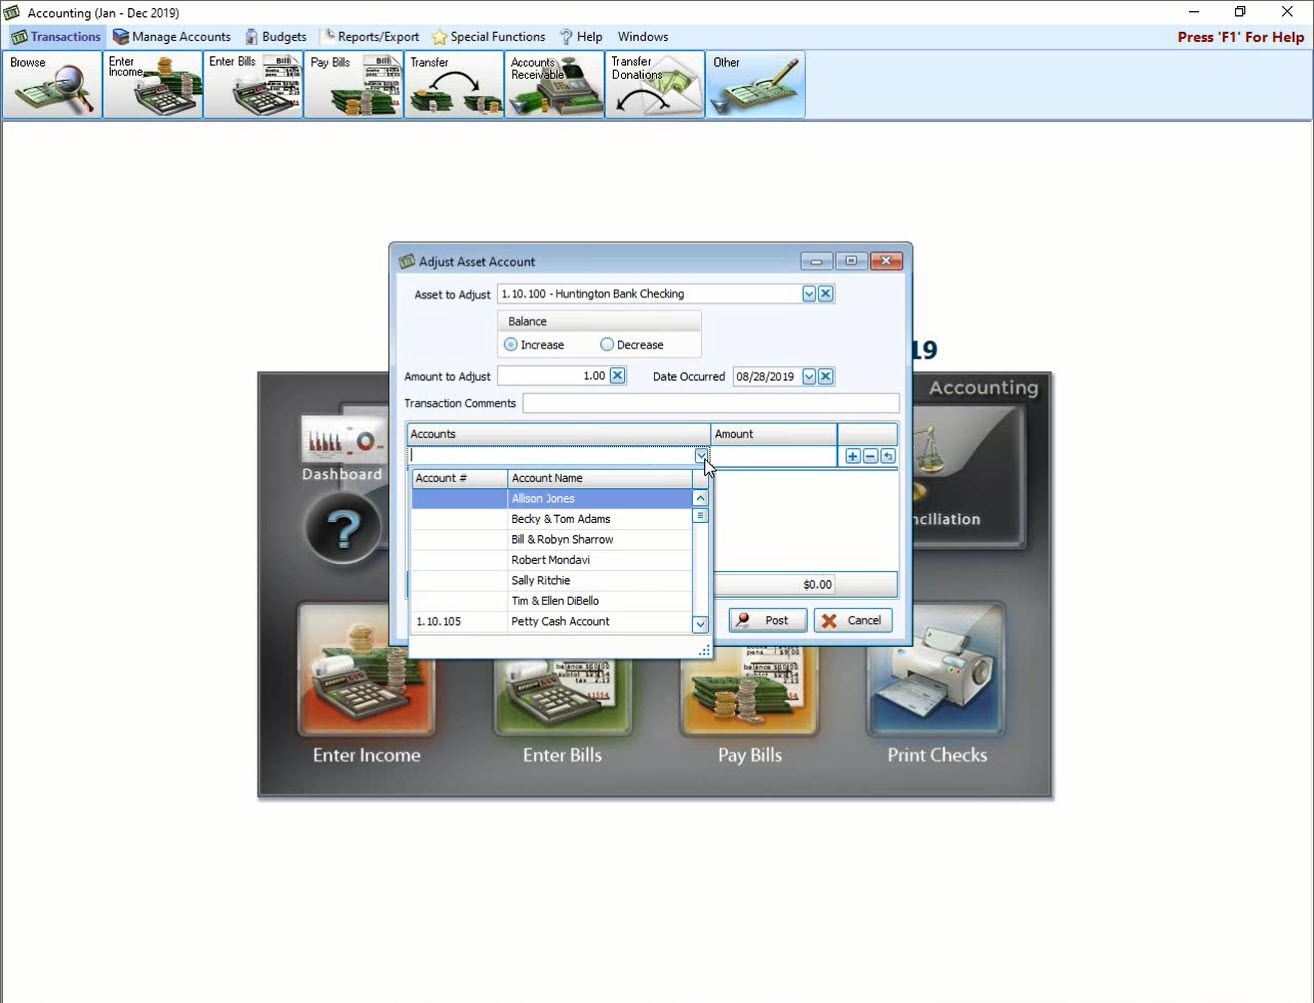Cancel the Adjust Asset Account dialog
This screenshot has height=1003, width=1314.
[x=852, y=620]
